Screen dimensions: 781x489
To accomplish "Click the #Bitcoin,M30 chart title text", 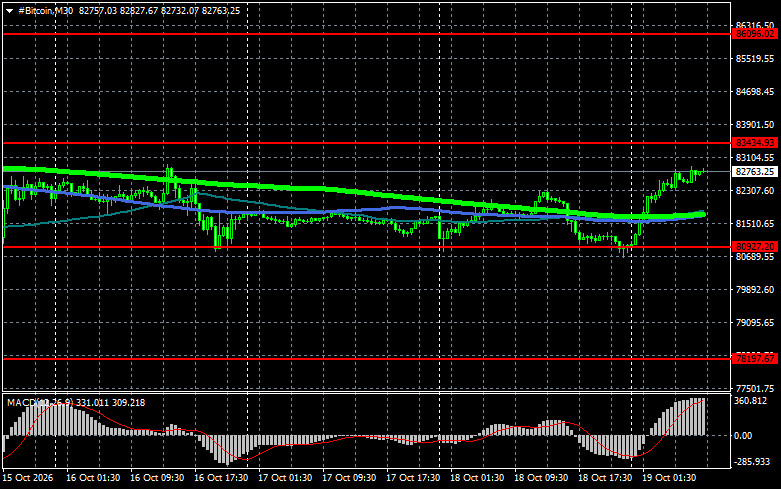I will [45, 11].
